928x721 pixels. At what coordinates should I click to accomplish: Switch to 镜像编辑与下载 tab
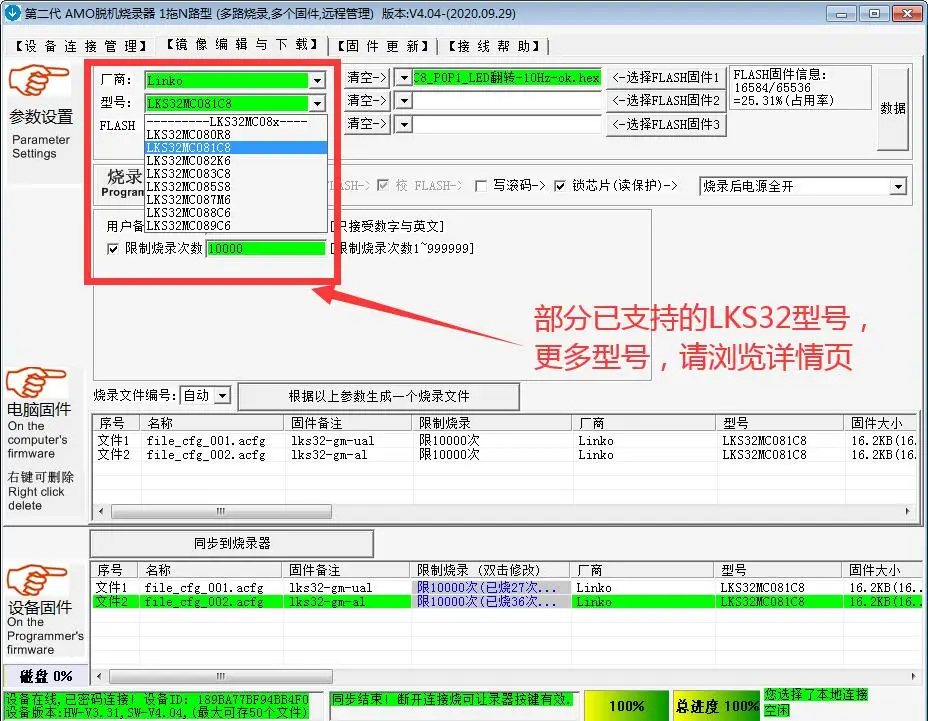pyautogui.click(x=243, y=44)
